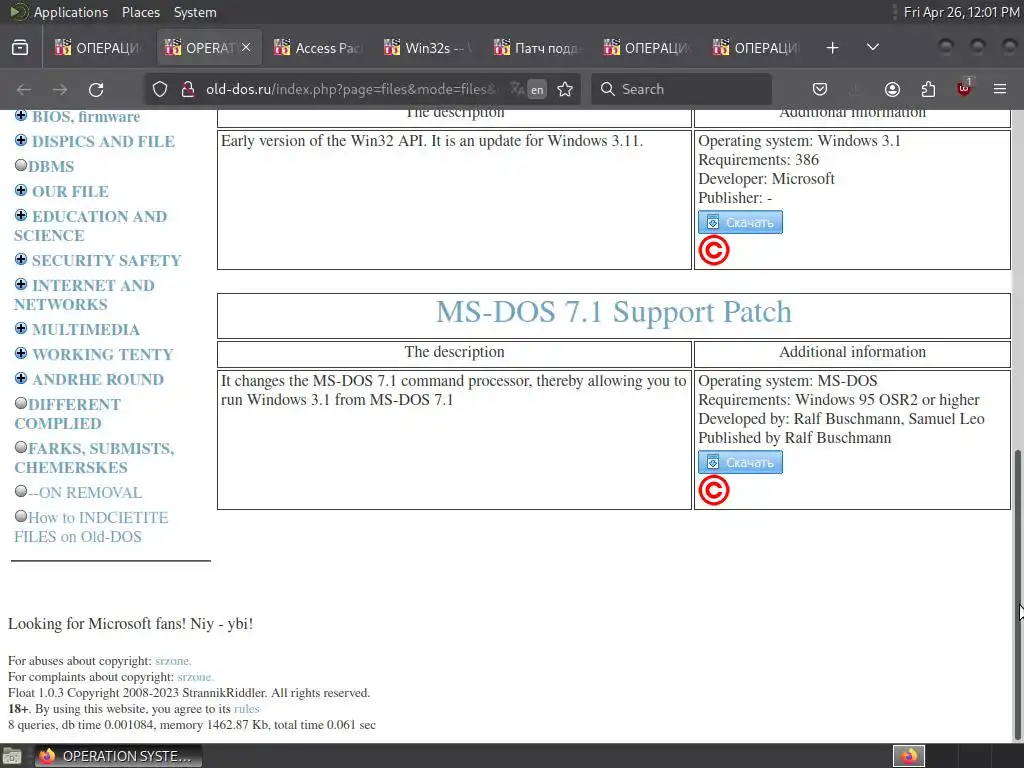This screenshot has height=768, width=1024.
Task: Click the browser Back arrow
Action: (24, 89)
